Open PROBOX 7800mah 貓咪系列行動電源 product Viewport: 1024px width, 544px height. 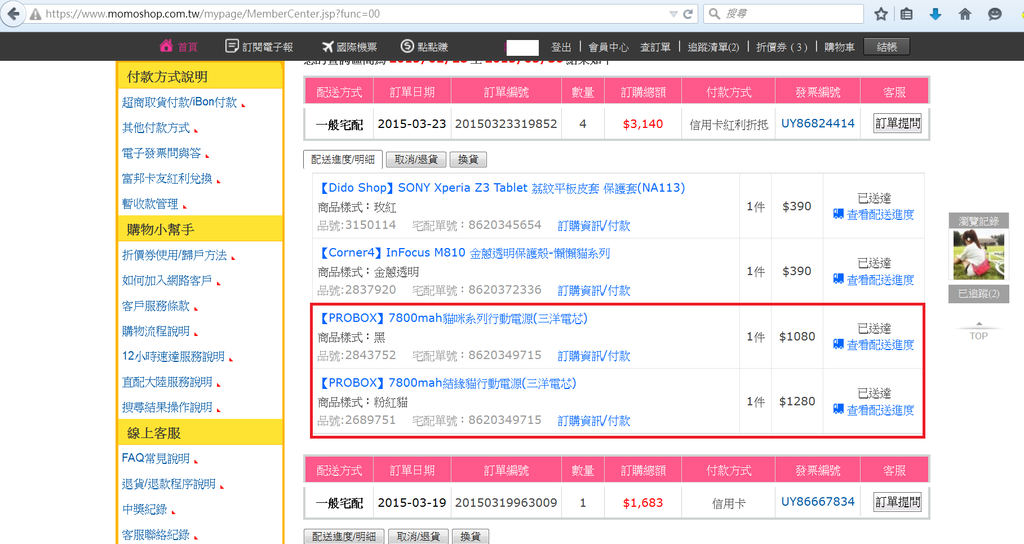pyautogui.click(x=453, y=319)
